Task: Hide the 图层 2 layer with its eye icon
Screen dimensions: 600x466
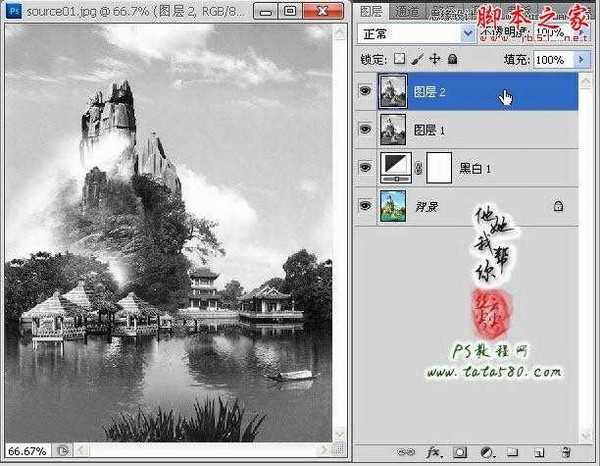Action: tap(365, 91)
